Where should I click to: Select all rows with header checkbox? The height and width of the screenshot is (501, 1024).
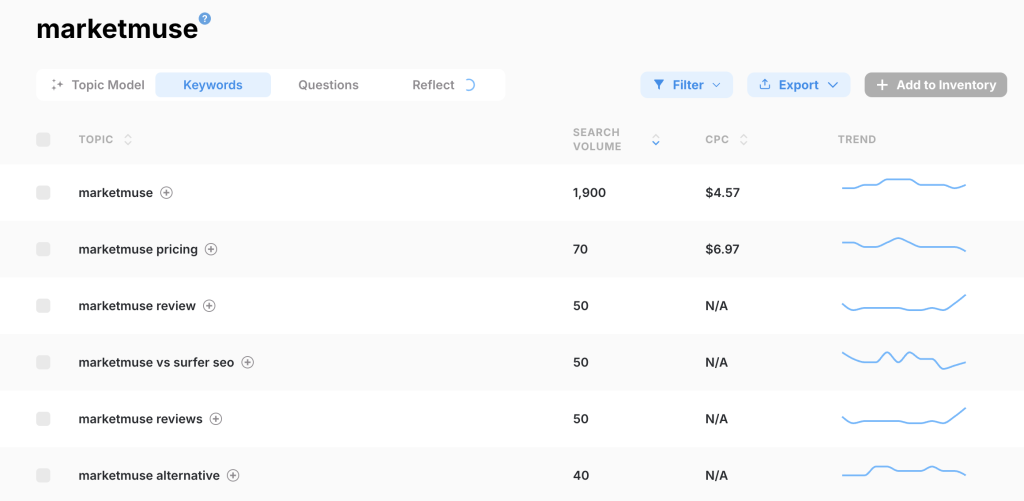tap(43, 139)
